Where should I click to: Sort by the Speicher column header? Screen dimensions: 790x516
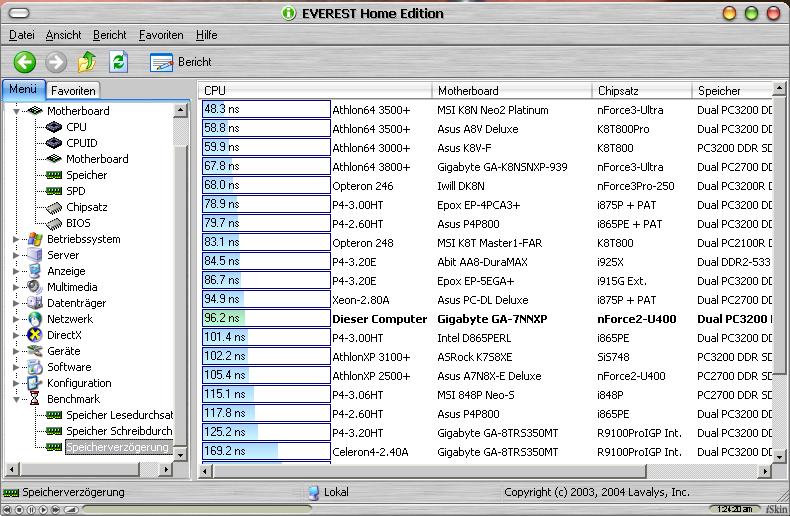coord(732,91)
